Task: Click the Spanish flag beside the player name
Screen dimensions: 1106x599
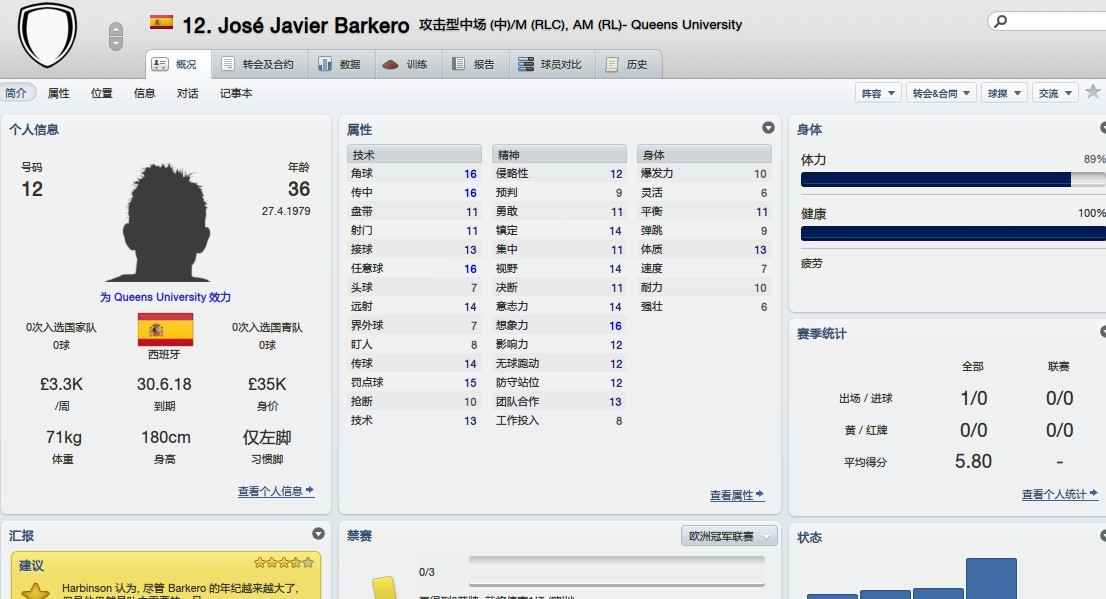Action: [x=161, y=23]
